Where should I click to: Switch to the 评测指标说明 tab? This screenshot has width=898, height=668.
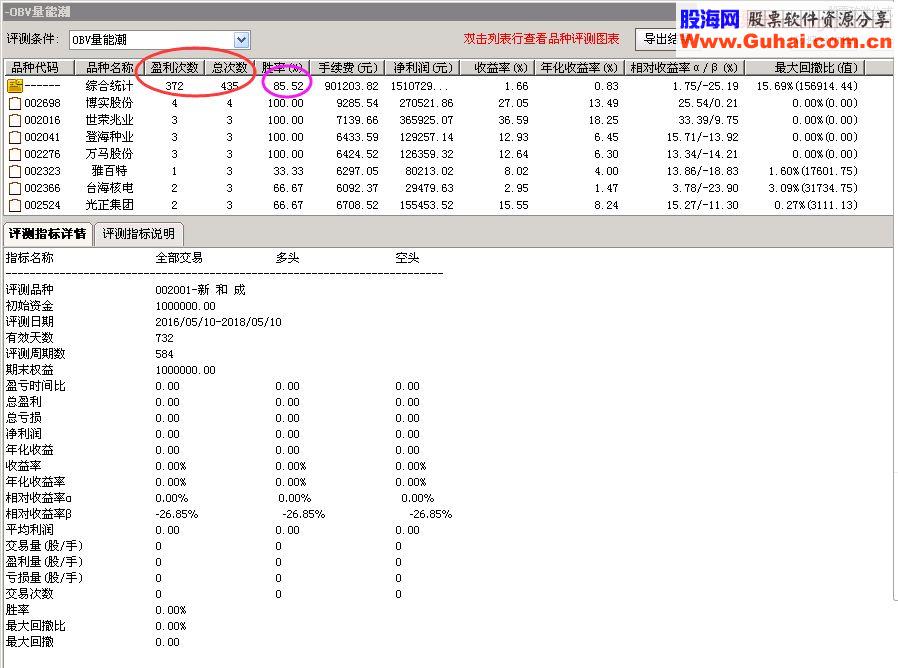tap(139, 234)
